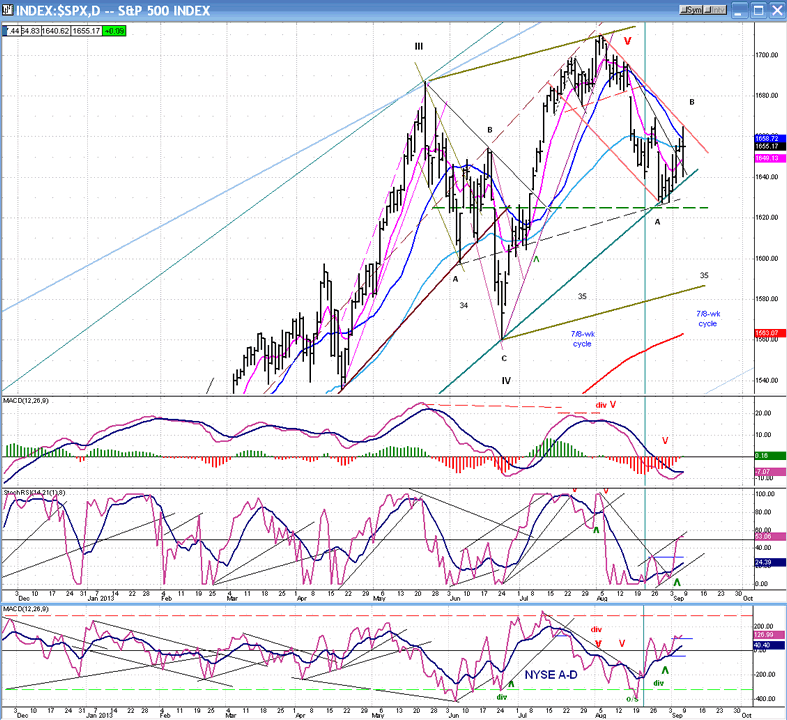Viewport: 787px width, 720px height.
Task: Select the 1640.62 low value box
Action: (x=56, y=31)
